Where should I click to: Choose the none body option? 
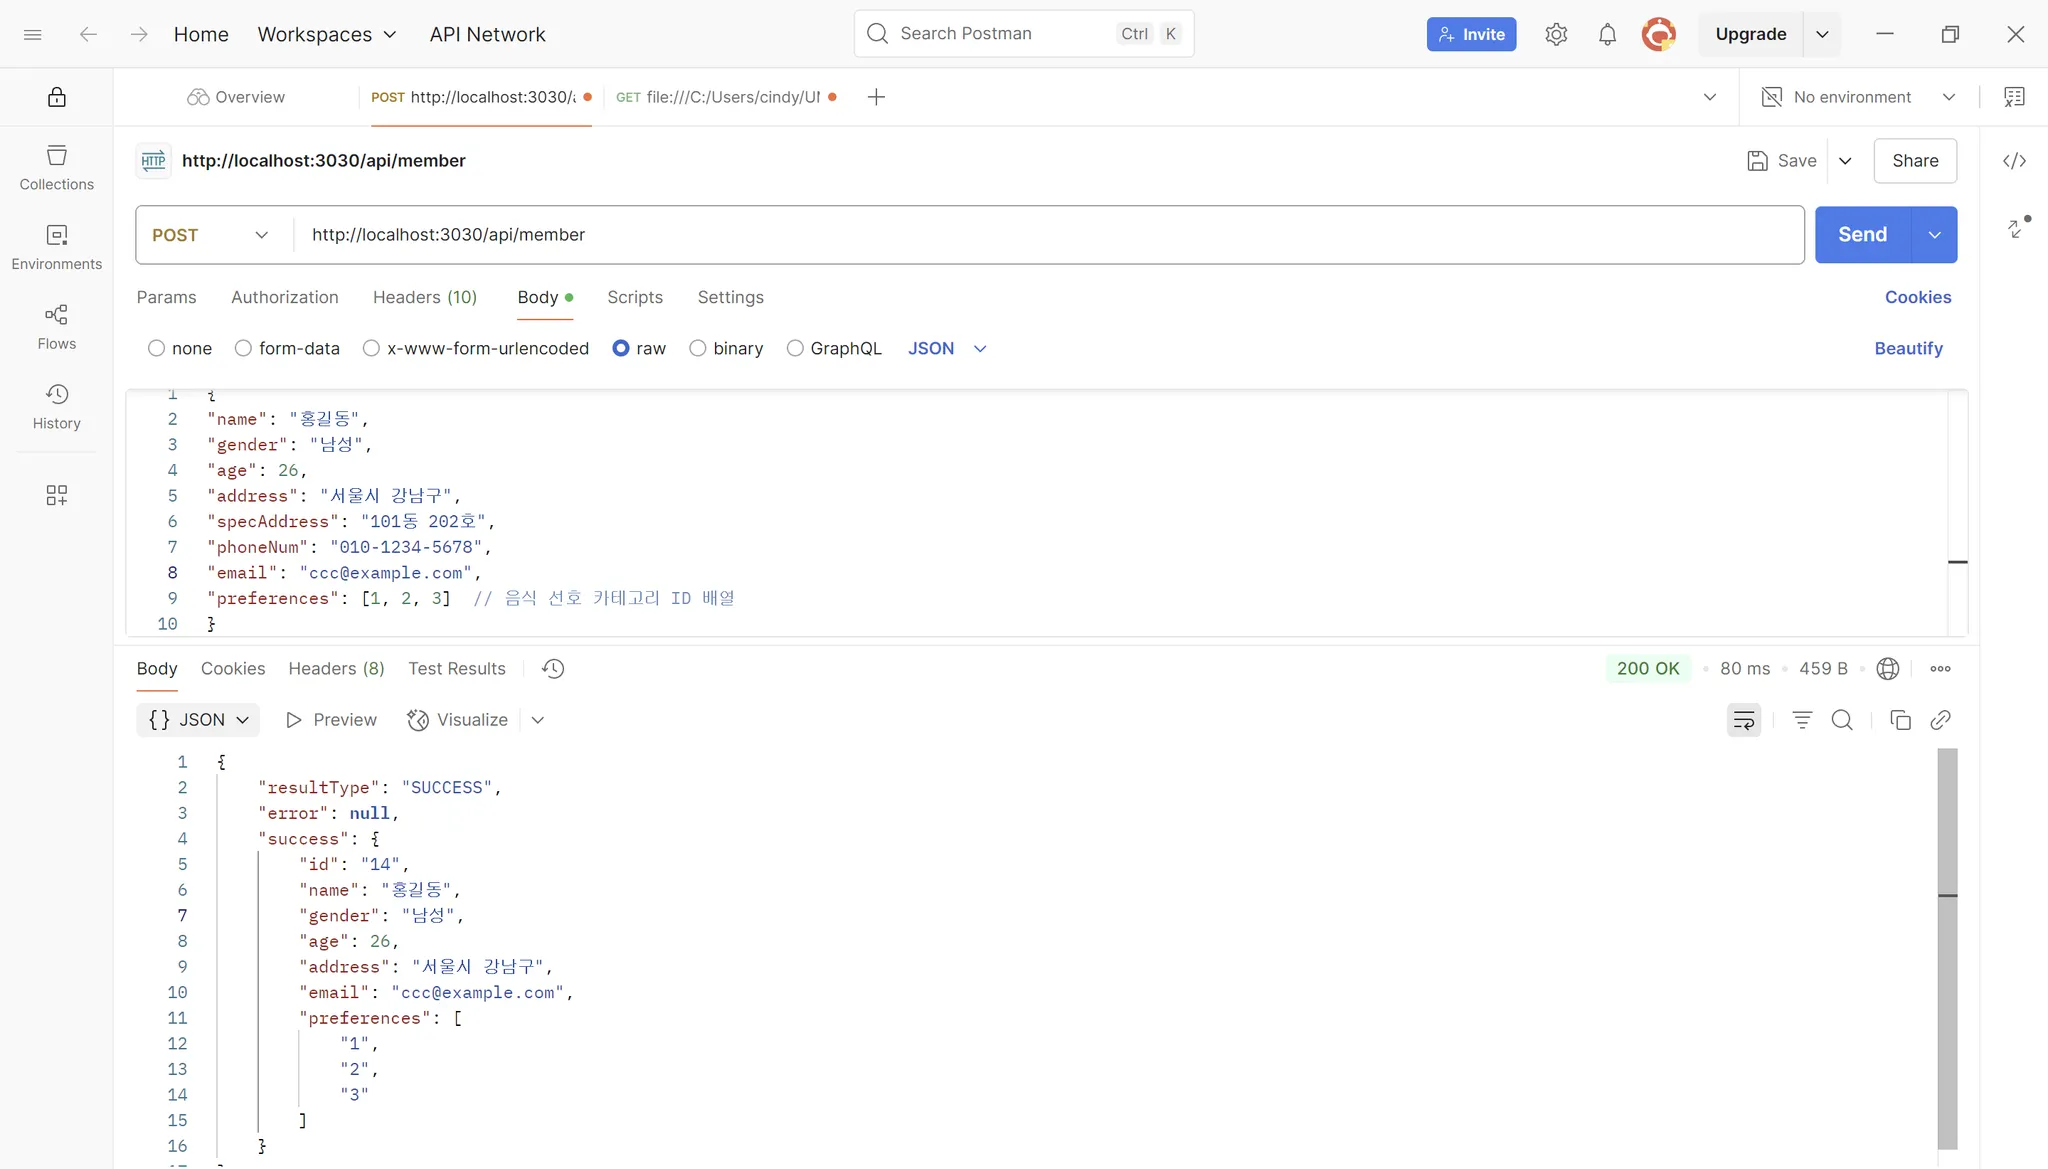pos(156,348)
